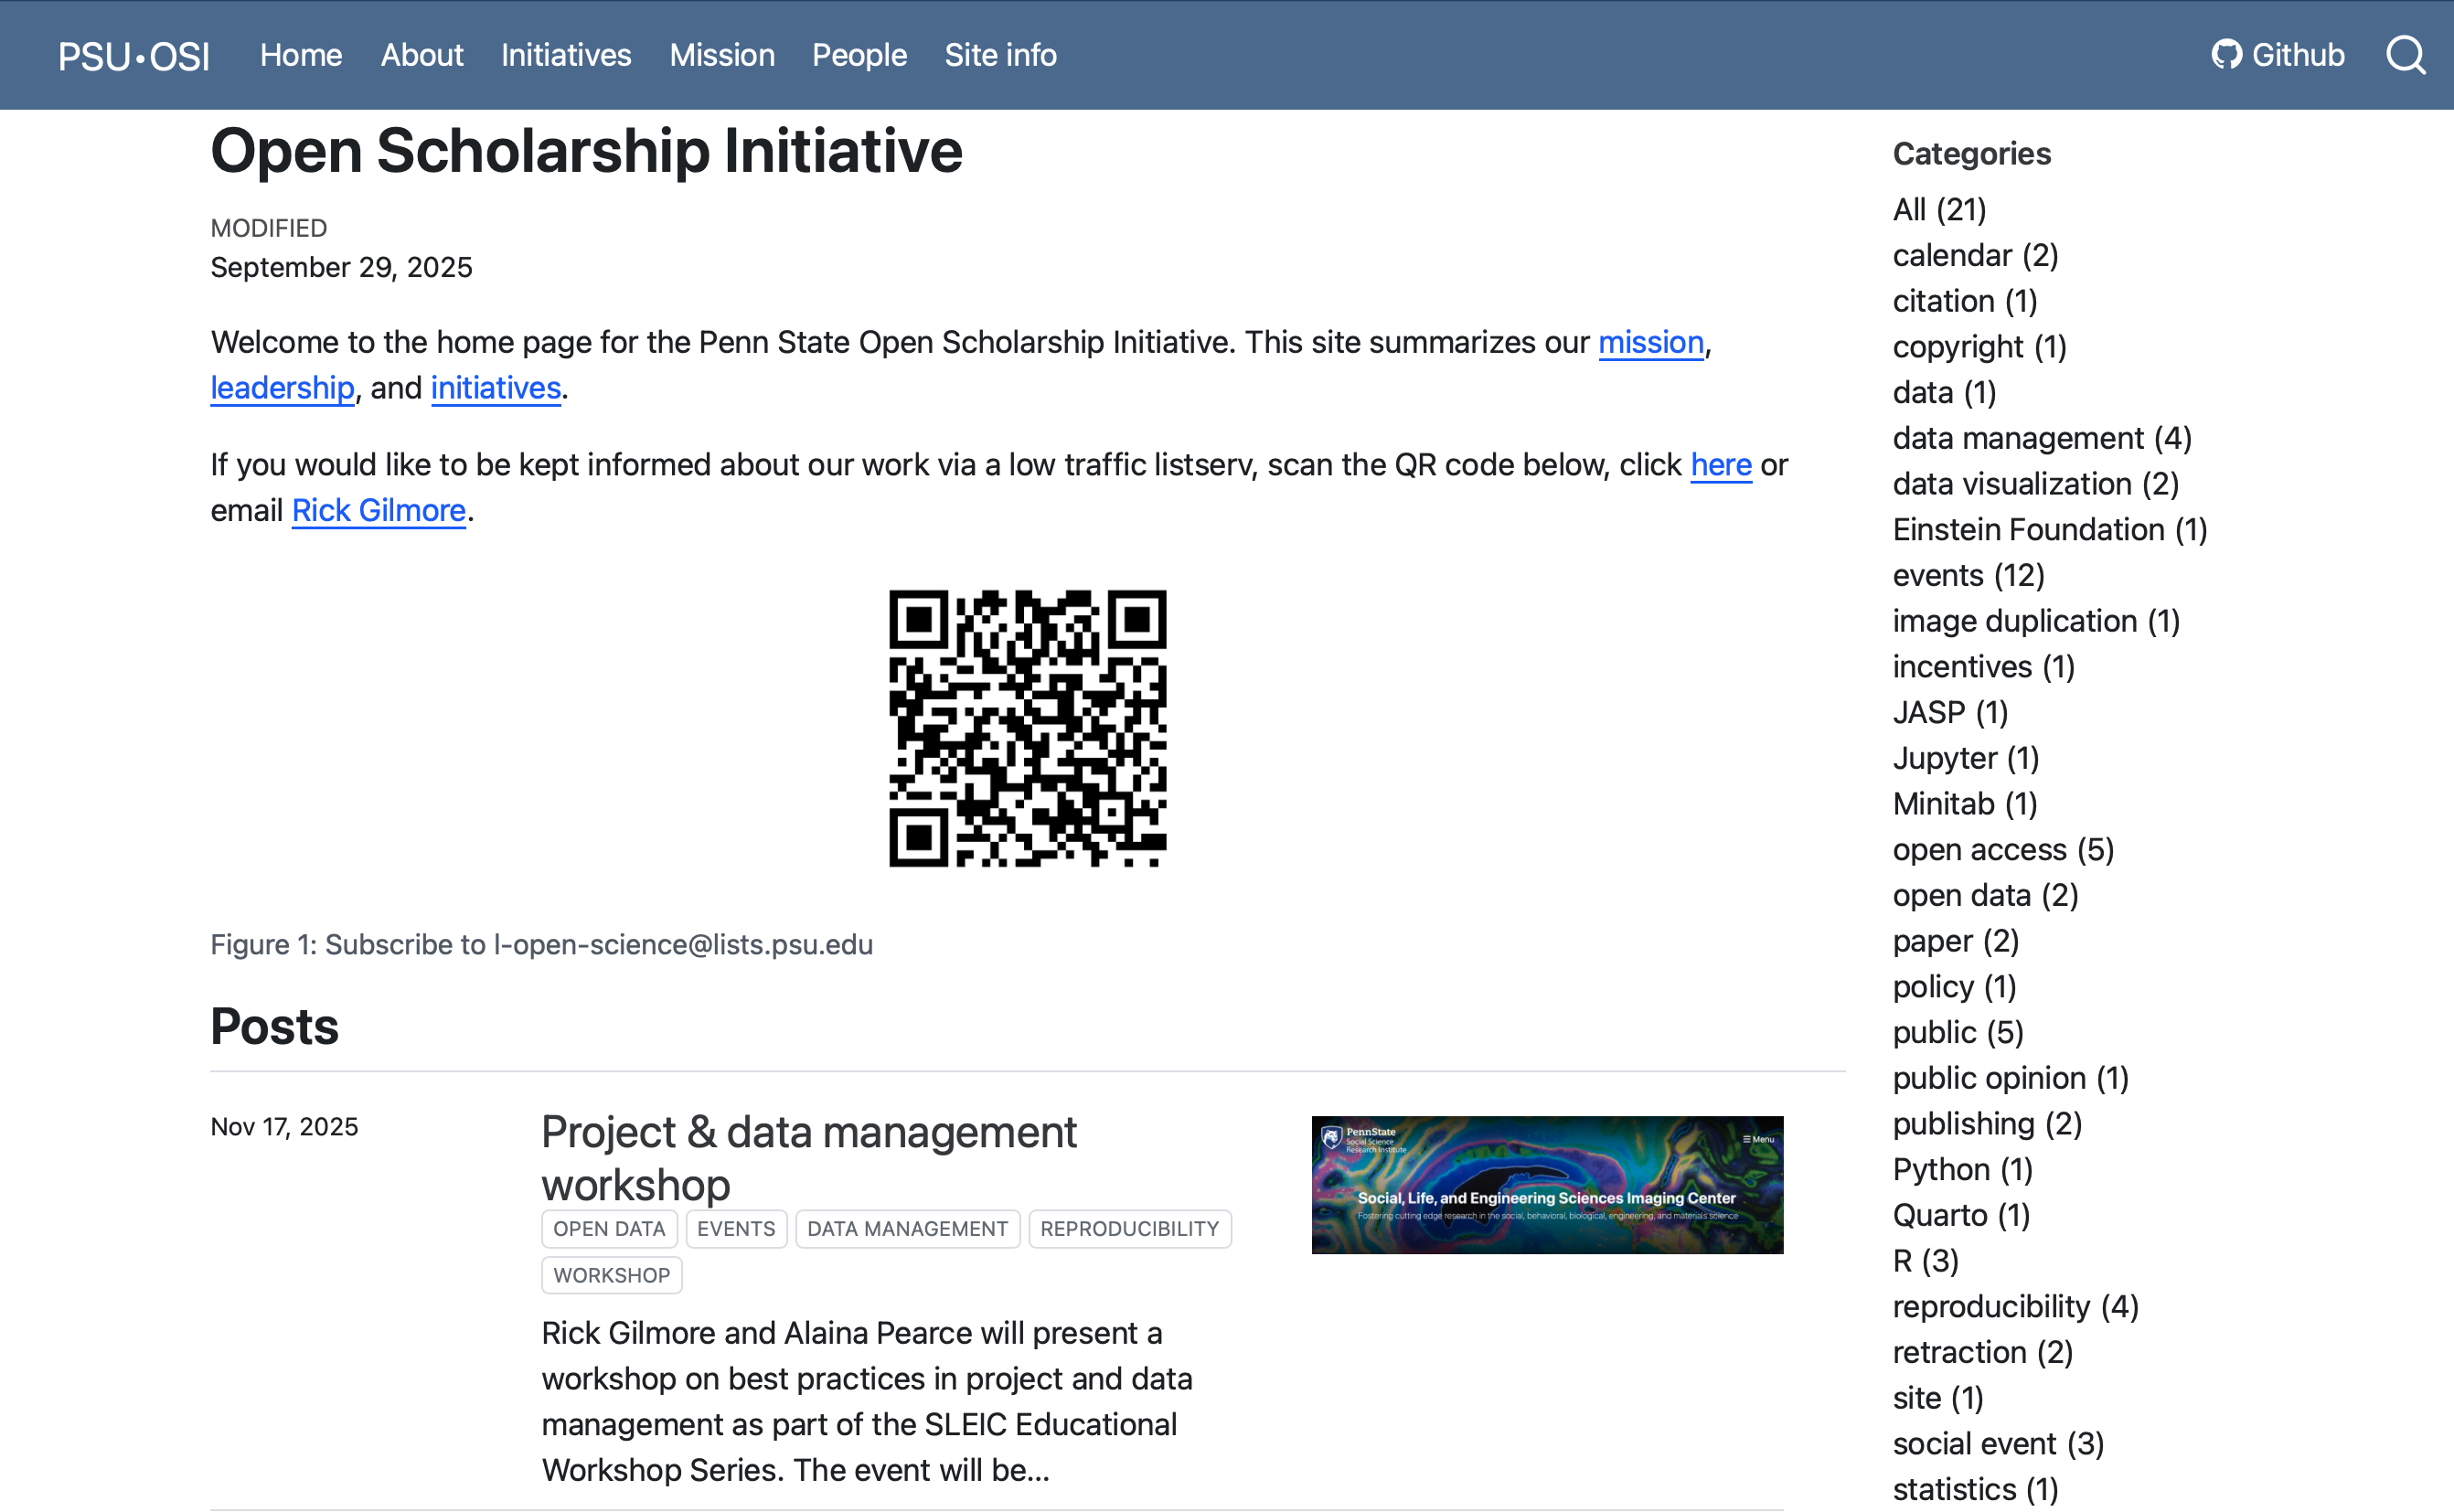2454x1512 pixels.
Task: Open Project & data management workshop post
Action: 808,1157
